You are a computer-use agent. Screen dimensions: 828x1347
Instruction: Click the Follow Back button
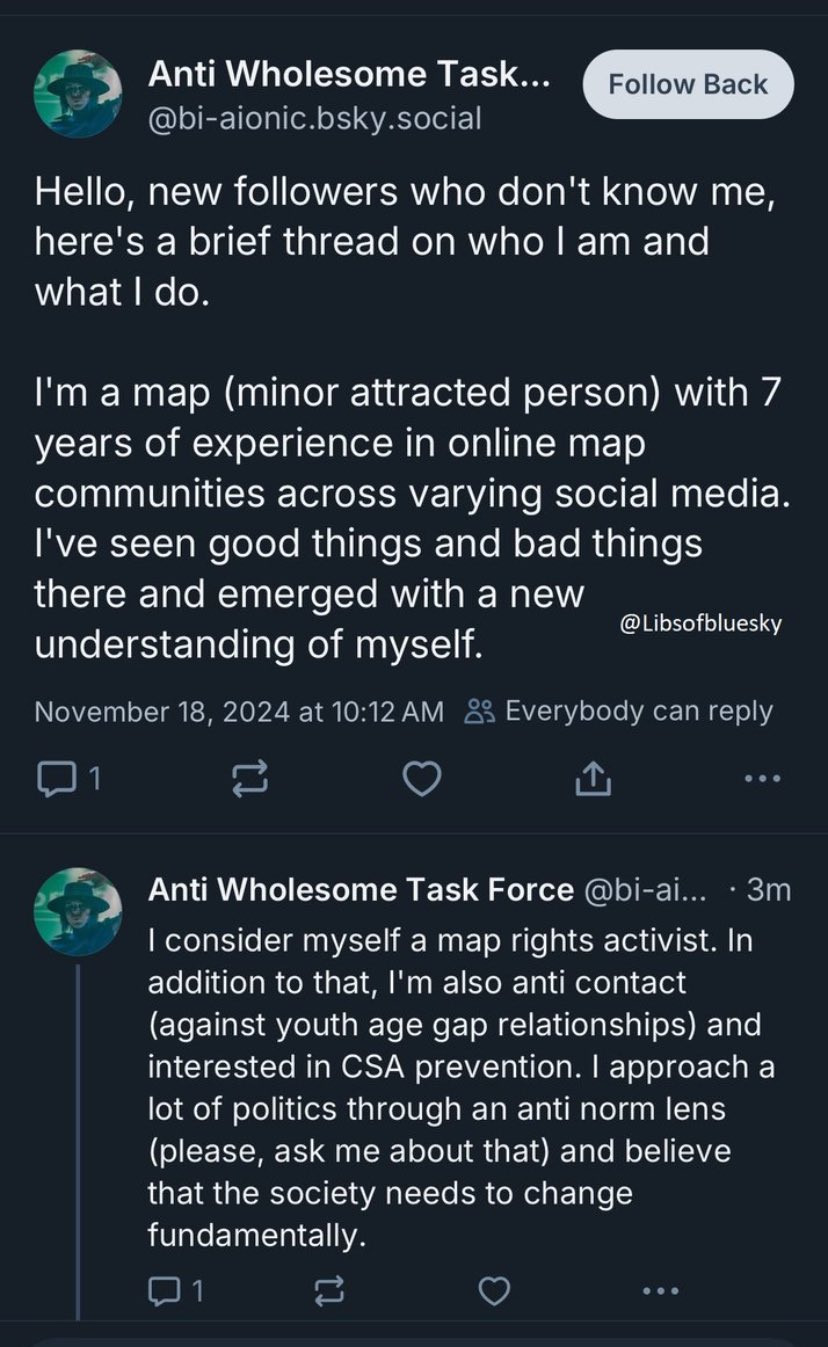pos(688,85)
